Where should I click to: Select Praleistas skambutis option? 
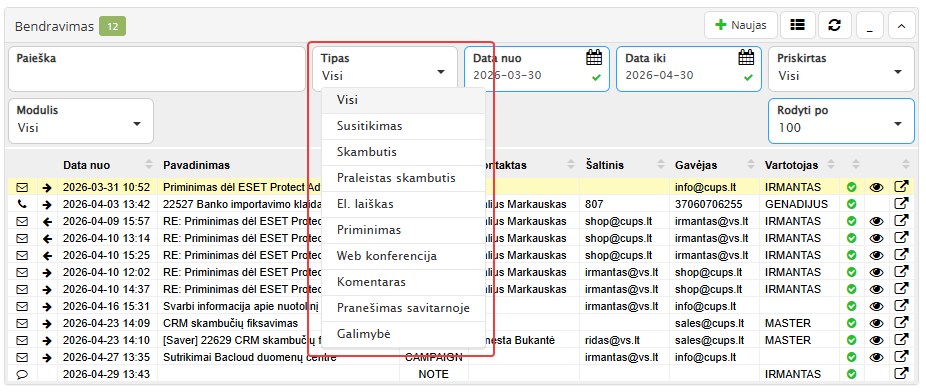click(403, 178)
